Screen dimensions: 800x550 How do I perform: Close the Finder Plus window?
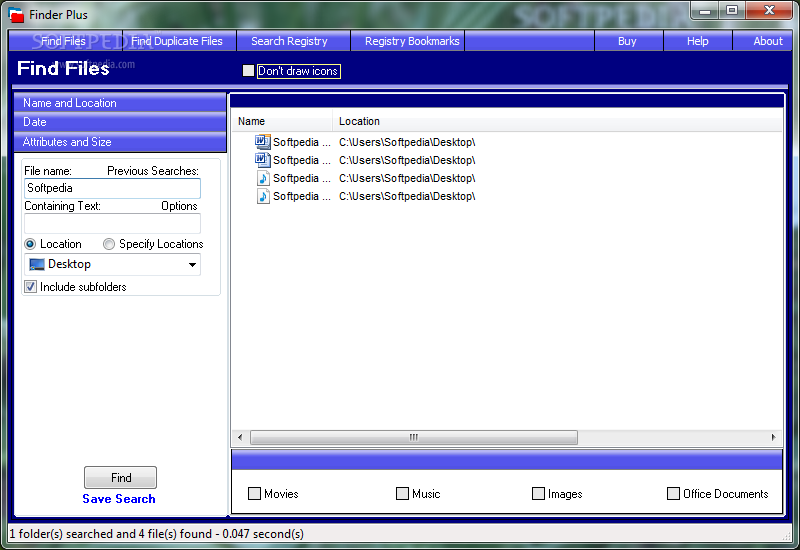(769, 11)
